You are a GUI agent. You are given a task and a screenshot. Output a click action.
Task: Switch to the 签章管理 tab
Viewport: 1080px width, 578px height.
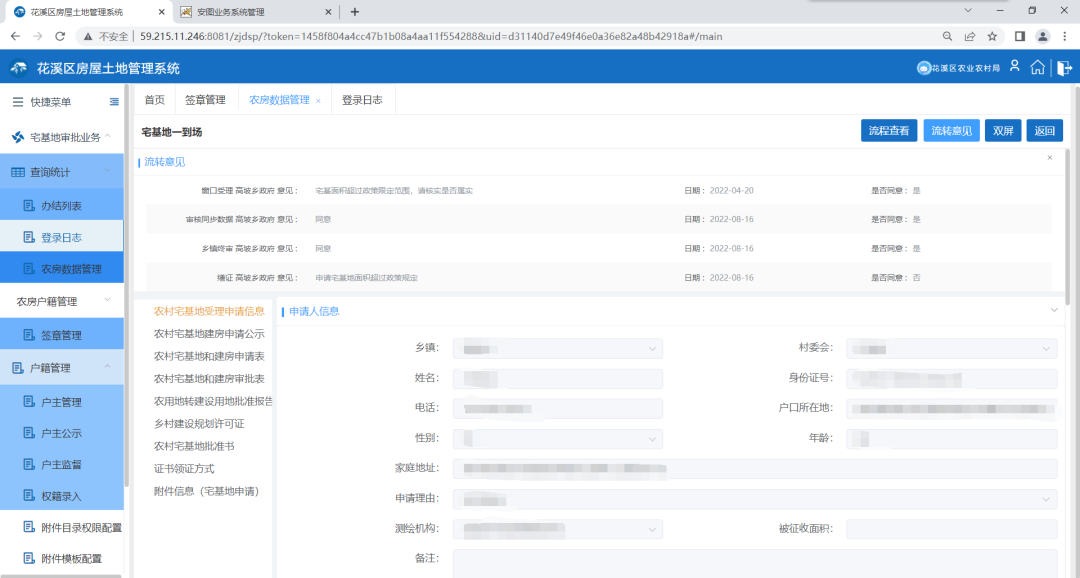pos(205,100)
